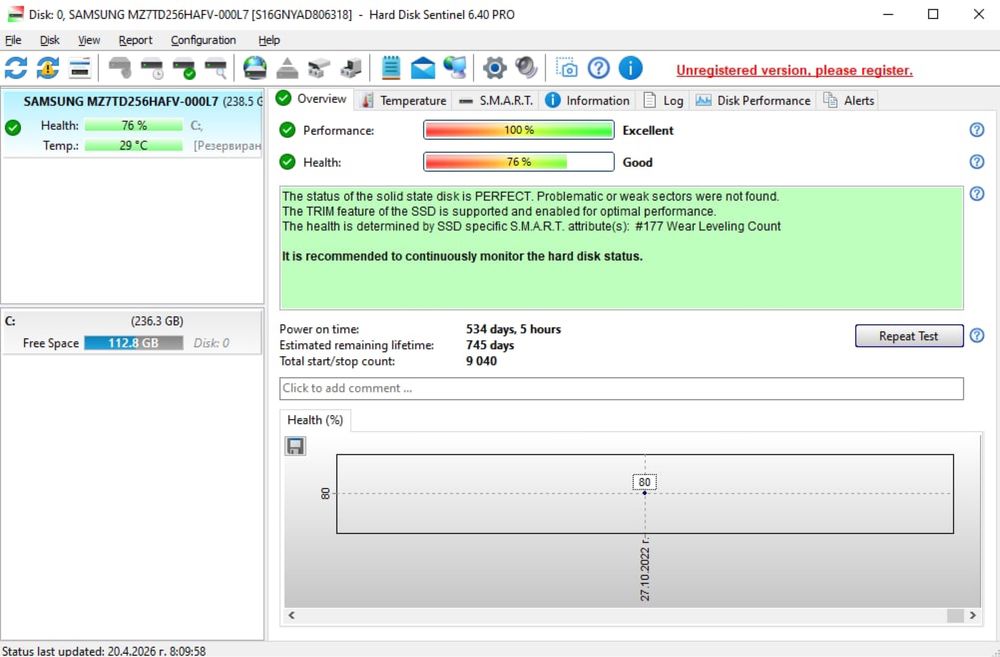Click the camera screenshot capture icon

point(566,68)
